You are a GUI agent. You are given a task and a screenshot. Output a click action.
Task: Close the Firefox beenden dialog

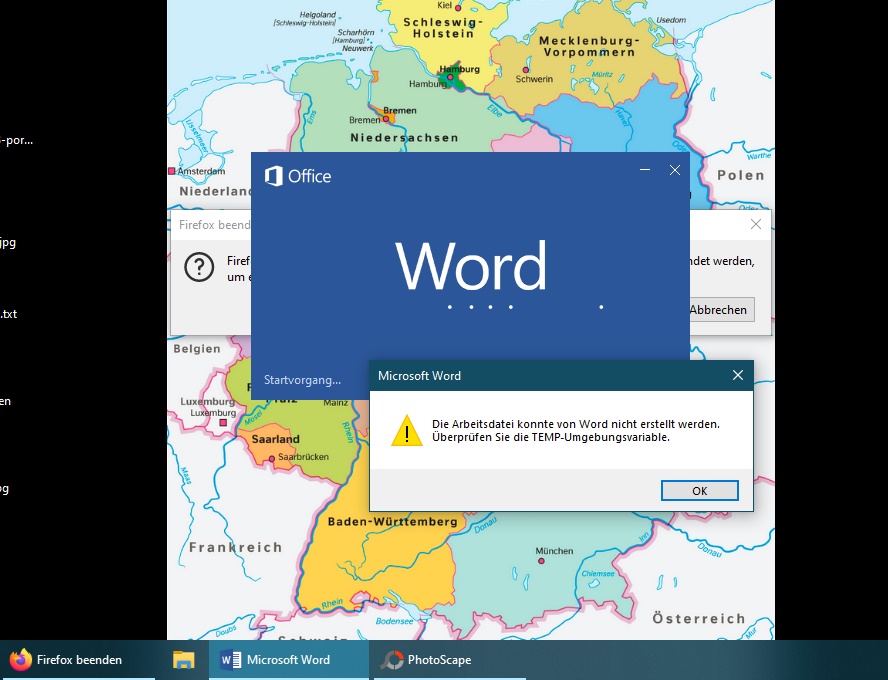point(755,224)
